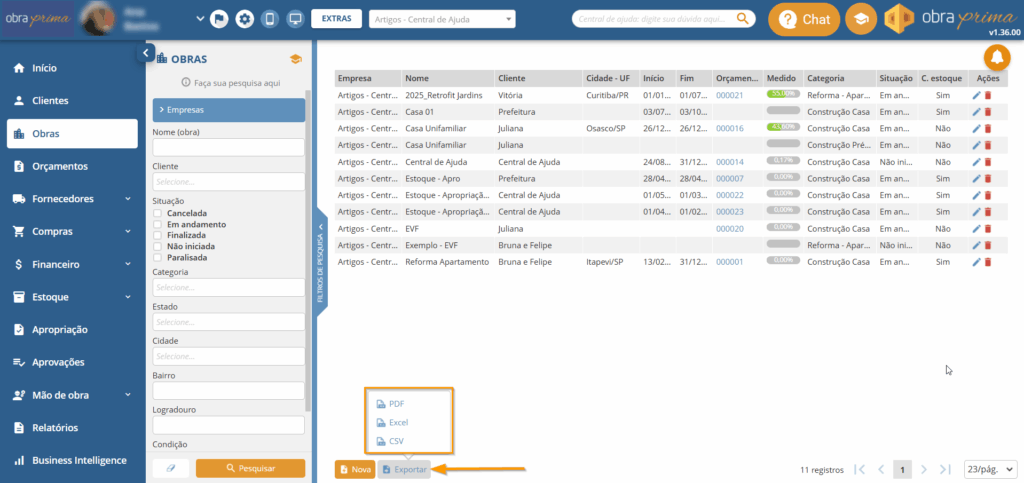The image size is (1024, 483).
Task: Expand the Fornecedores sidebar menu
Action: pos(72,199)
